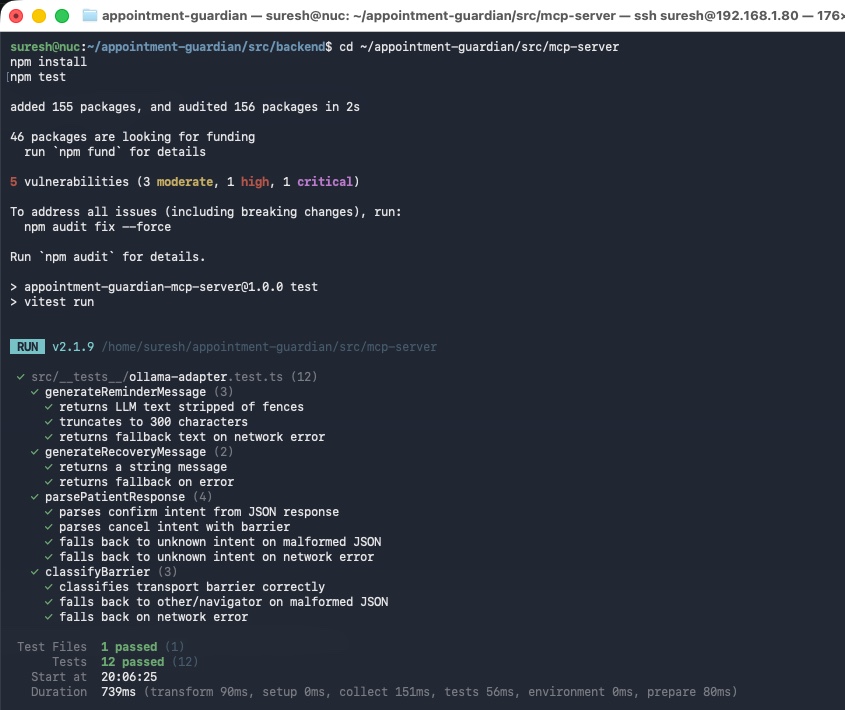Click the 'classifyBarrier (3)' suite line
This screenshot has height=710, width=845.
[111, 572]
